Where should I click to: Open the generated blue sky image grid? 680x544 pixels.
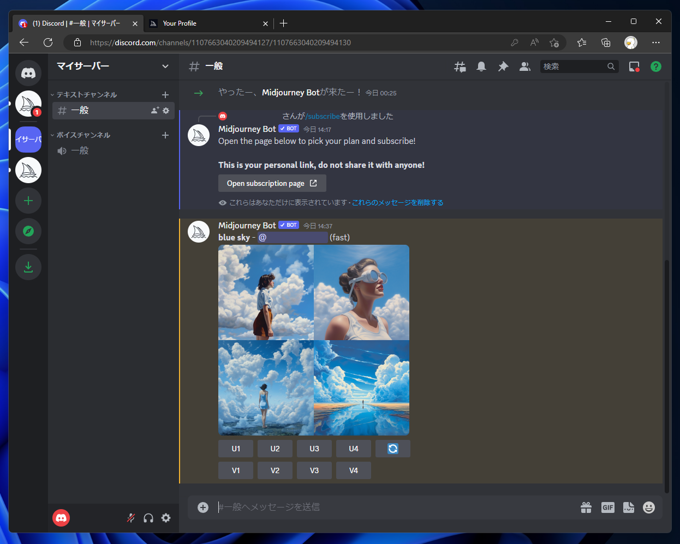point(314,340)
